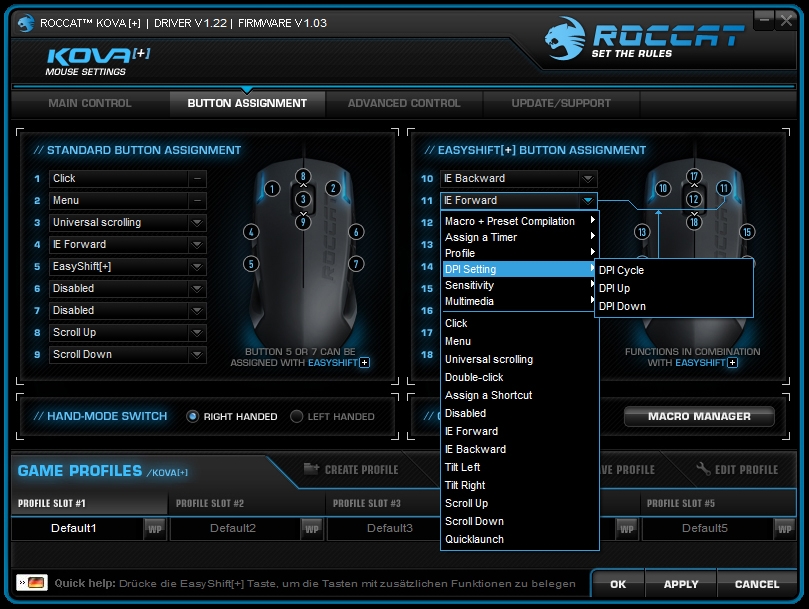Click button marker 4 on left mouse diagram
The width and height of the screenshot is (809, 609).
tap(250, 232)
